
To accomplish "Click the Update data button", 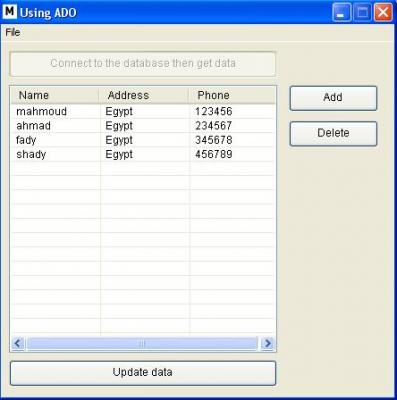I will click(143, 373).
